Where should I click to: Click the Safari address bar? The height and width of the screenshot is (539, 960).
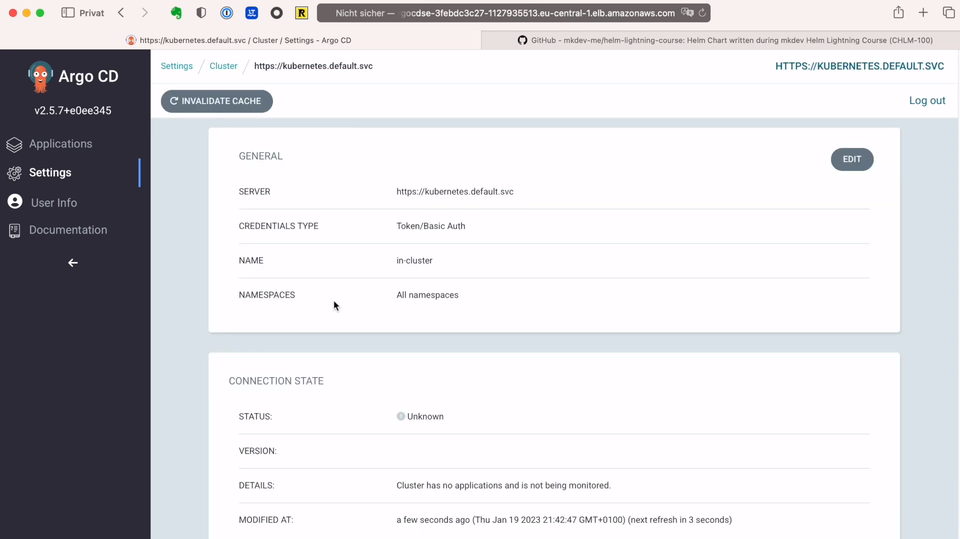pos(514,13)
